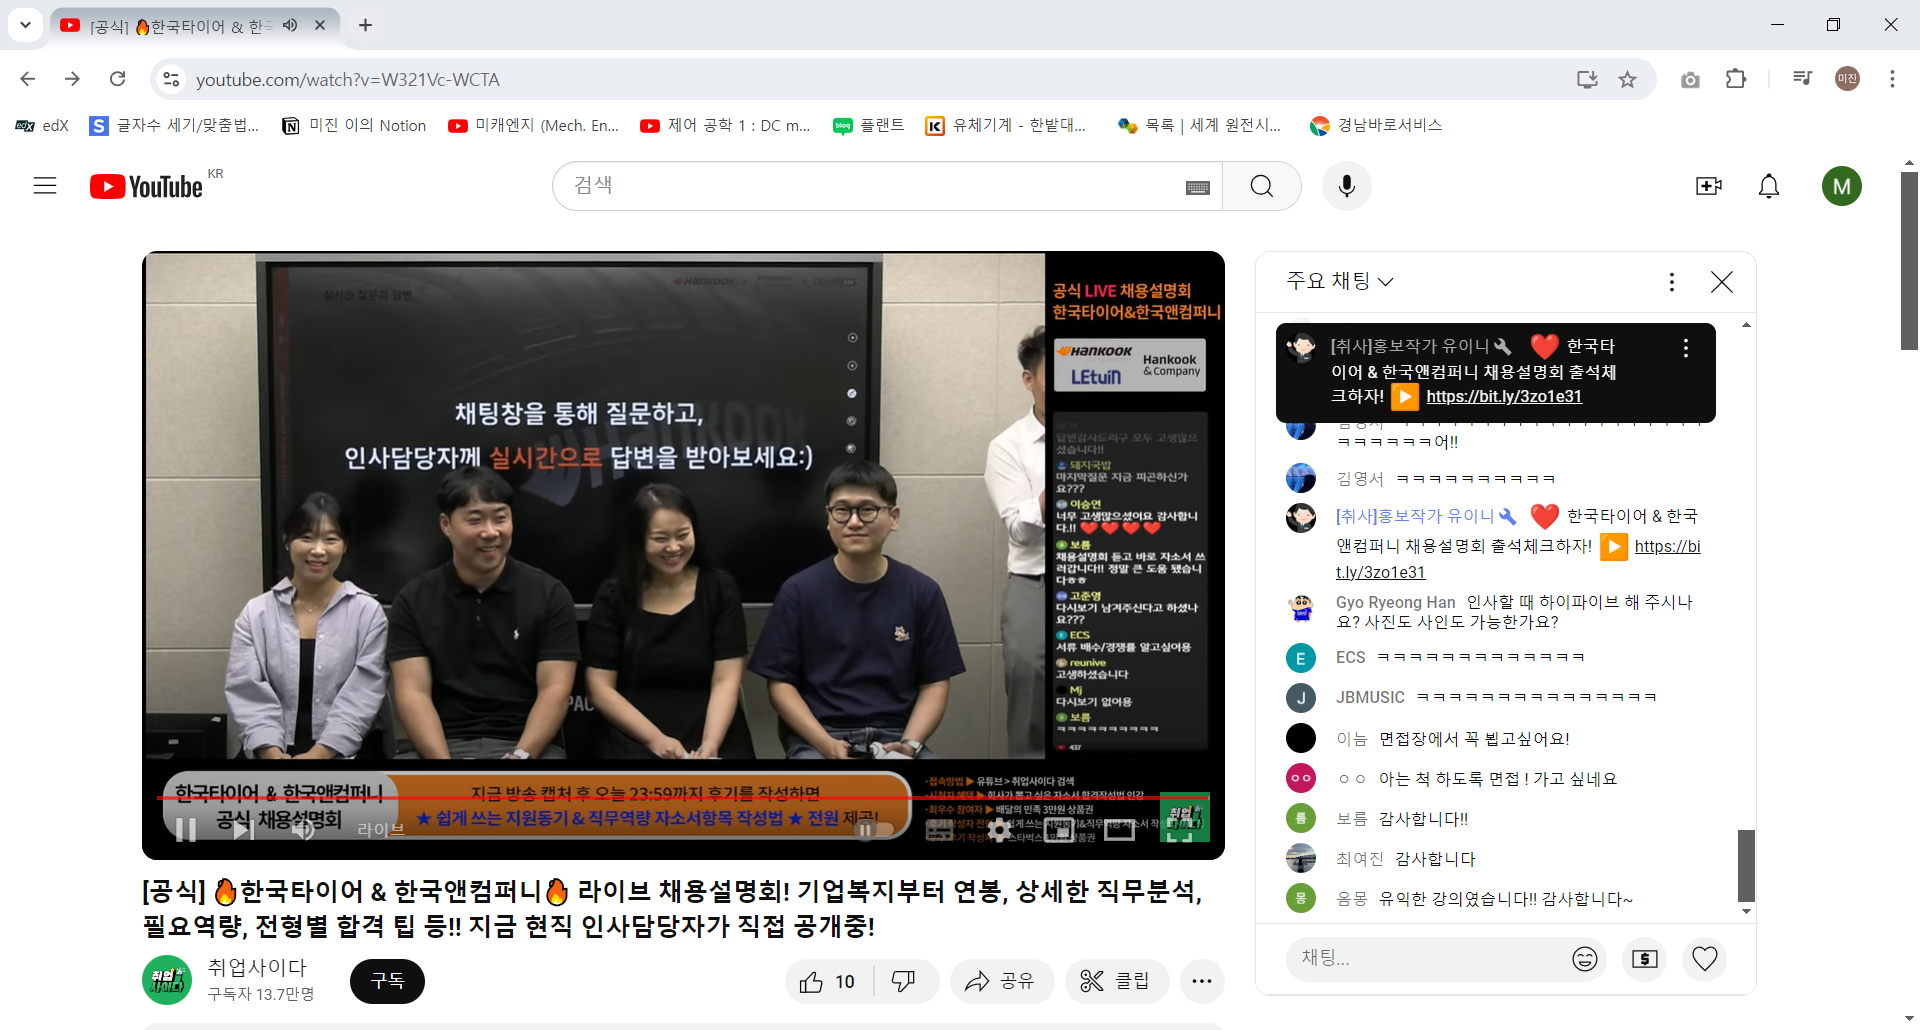1920x1030 pixels.
Task: Enter fullscreen video mode
Action: [x=1180, y=830]
